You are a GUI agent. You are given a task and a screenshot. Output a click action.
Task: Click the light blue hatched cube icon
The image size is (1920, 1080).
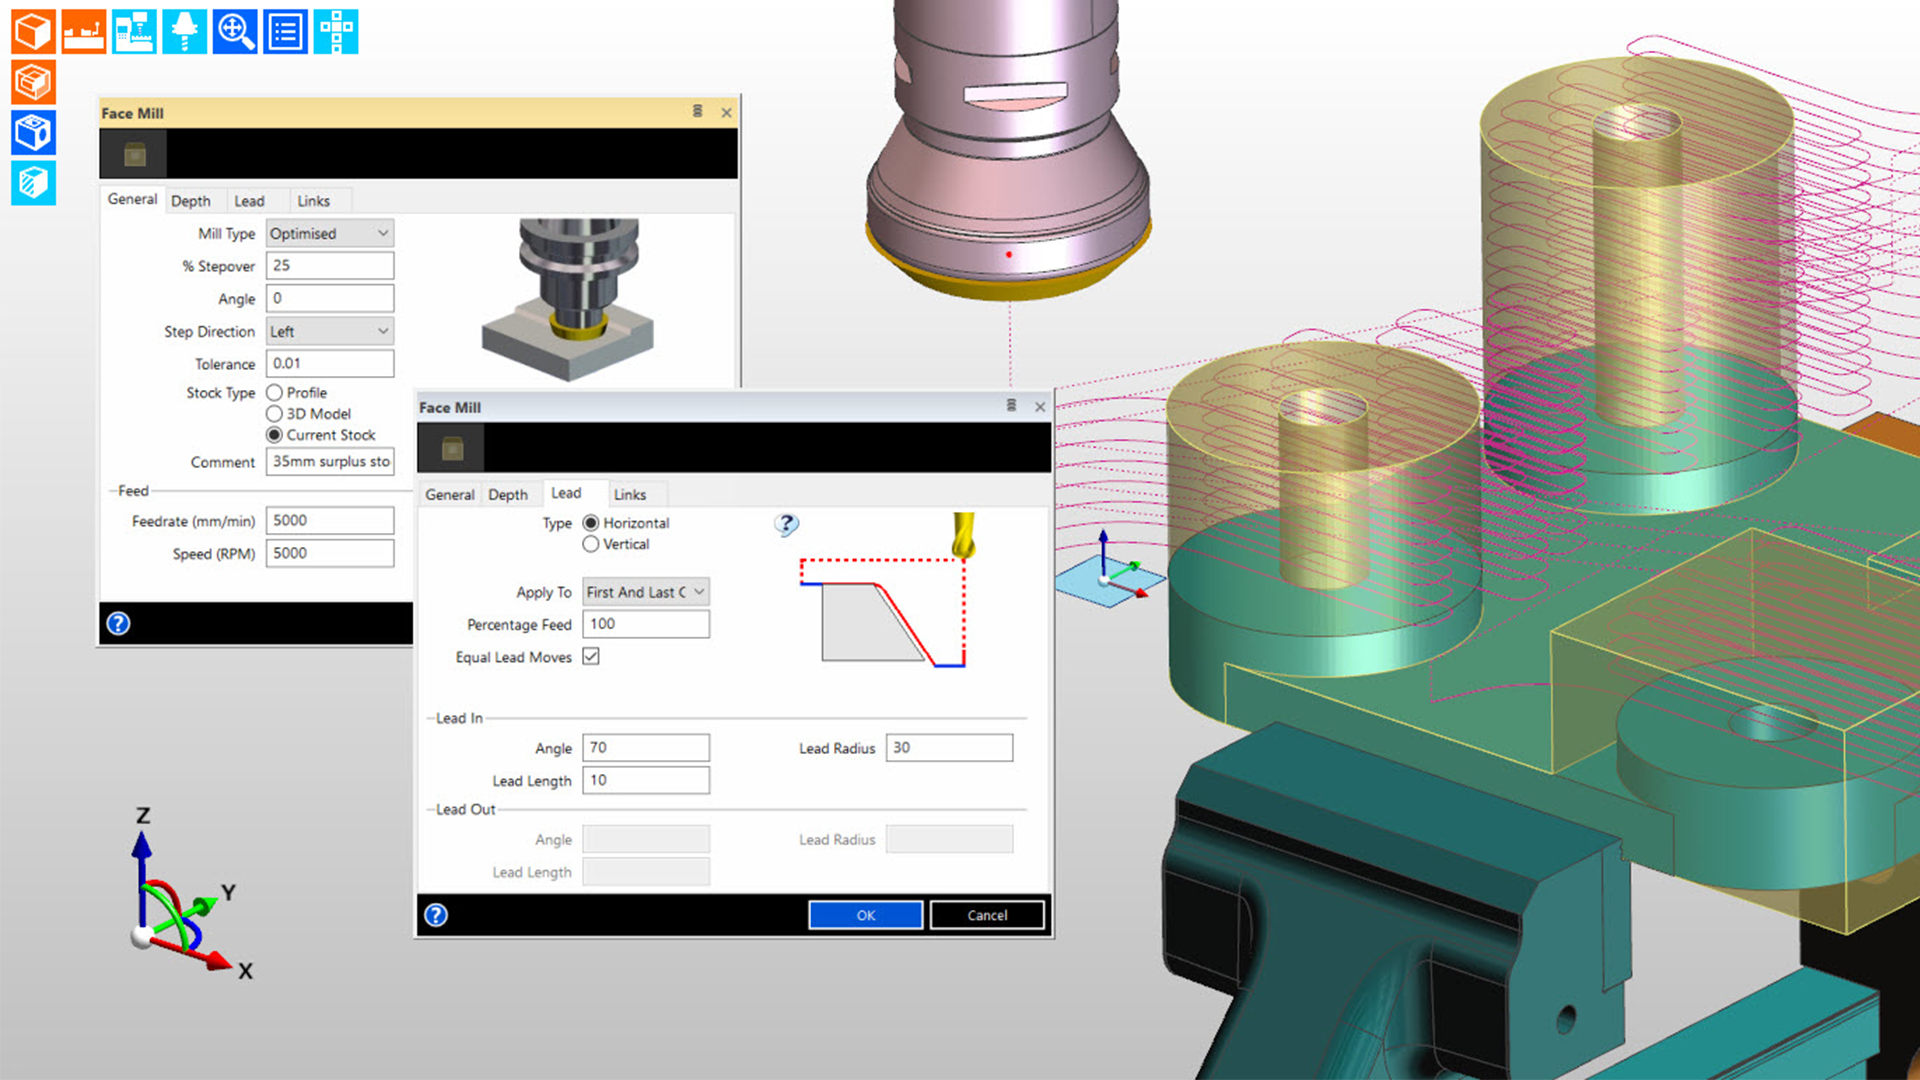[x=33, y=183]
